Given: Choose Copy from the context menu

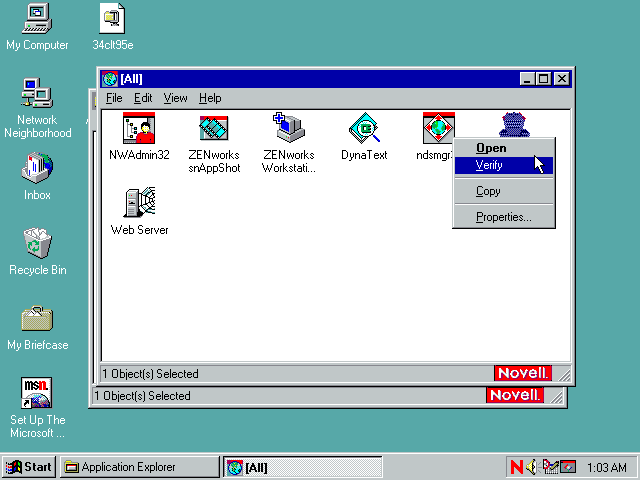Looking at the screenshot, I should [504, 191].
